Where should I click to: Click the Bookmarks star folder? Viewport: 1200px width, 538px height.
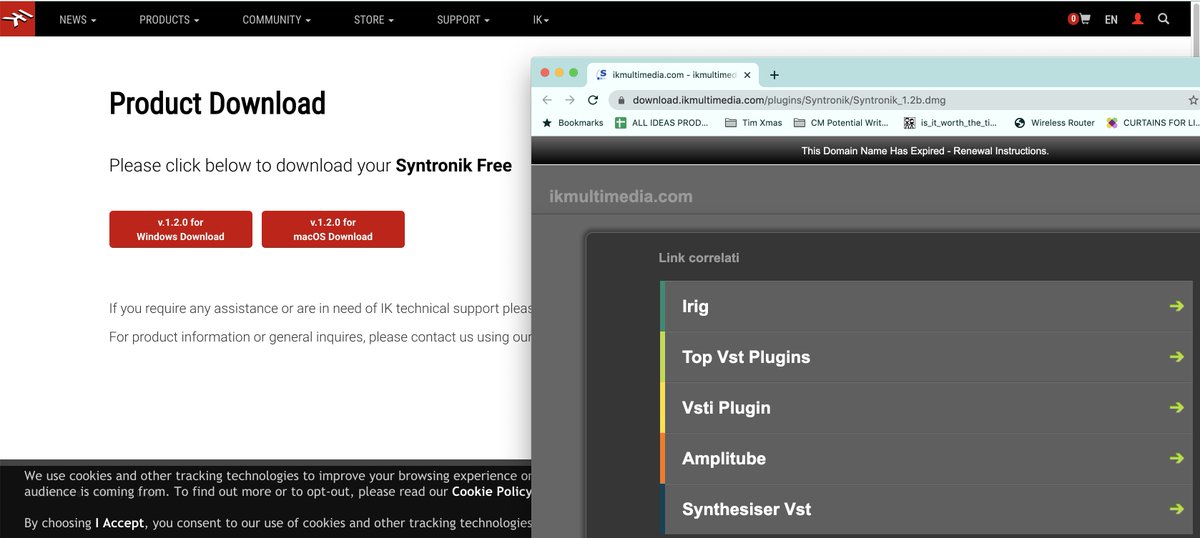(573, 123)
